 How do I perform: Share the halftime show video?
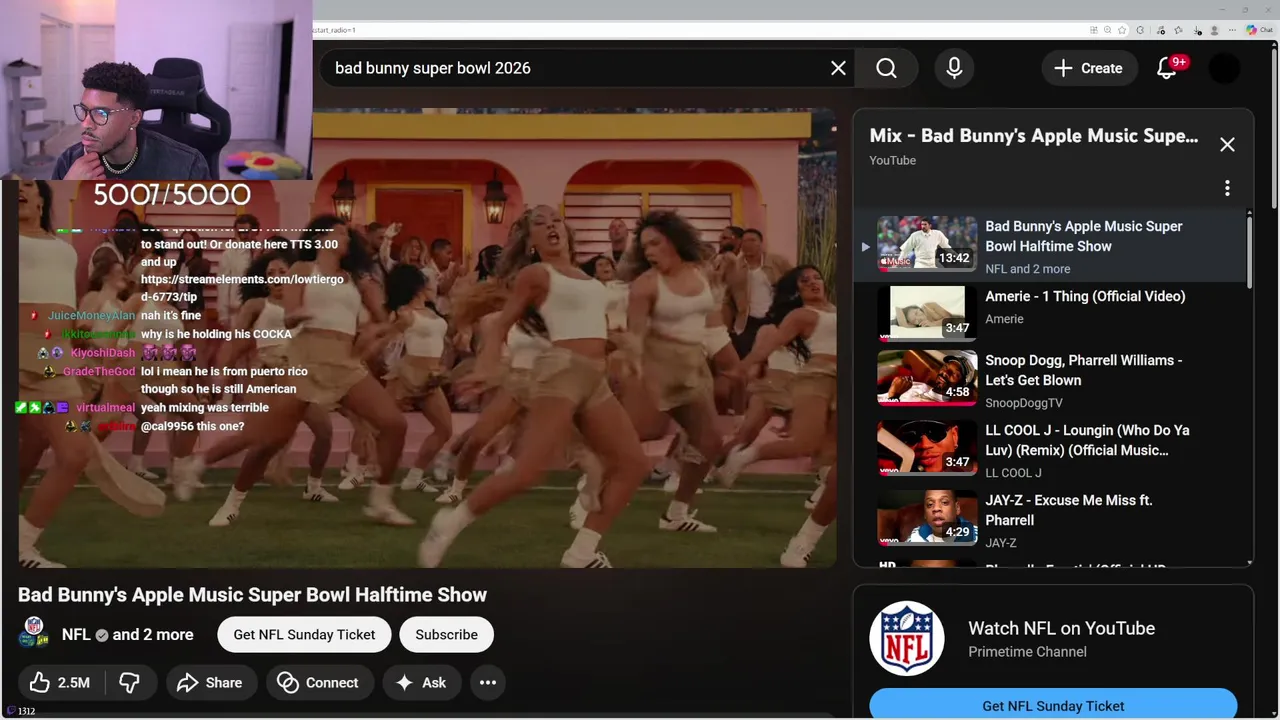pyautogui.click(x=209, y=683)
